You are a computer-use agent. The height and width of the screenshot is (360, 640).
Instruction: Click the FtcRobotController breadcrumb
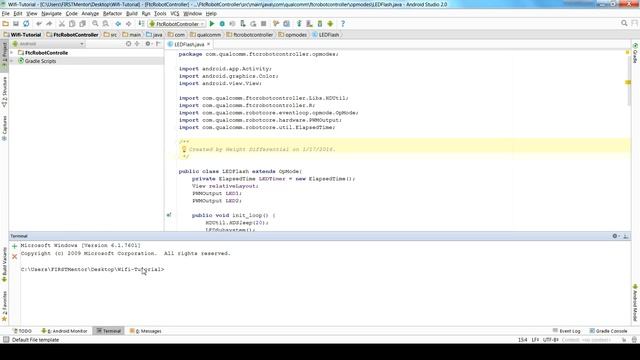pyautogui.click(x=73, y=35)
